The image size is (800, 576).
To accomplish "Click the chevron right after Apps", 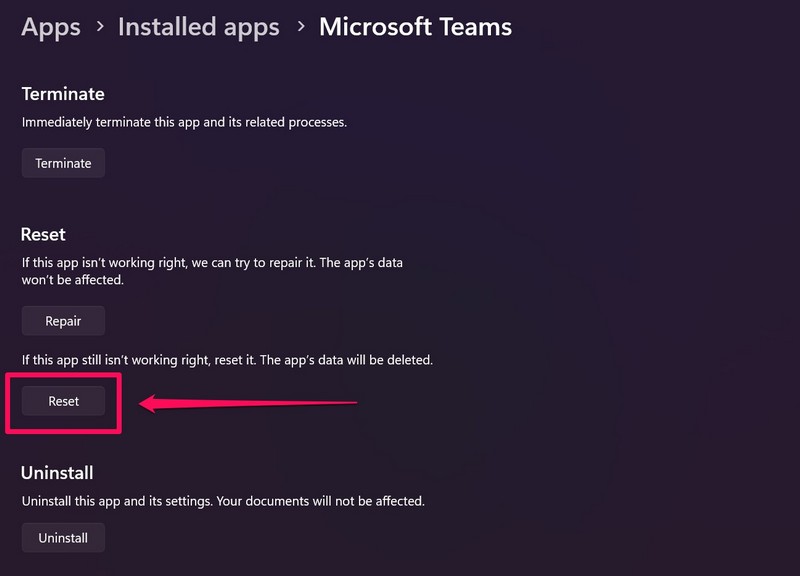I will click(x=99, y=28).
